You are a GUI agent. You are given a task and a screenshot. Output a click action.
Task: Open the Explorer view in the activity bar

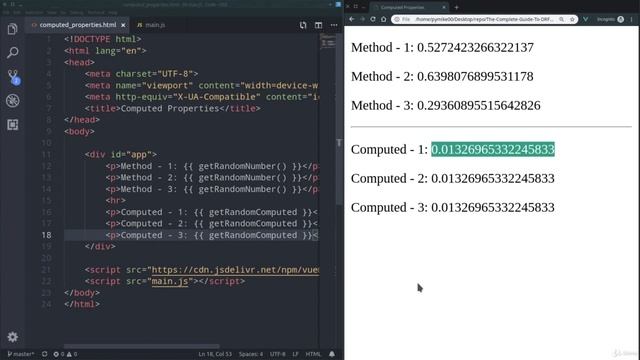click(x=13, y=29)
